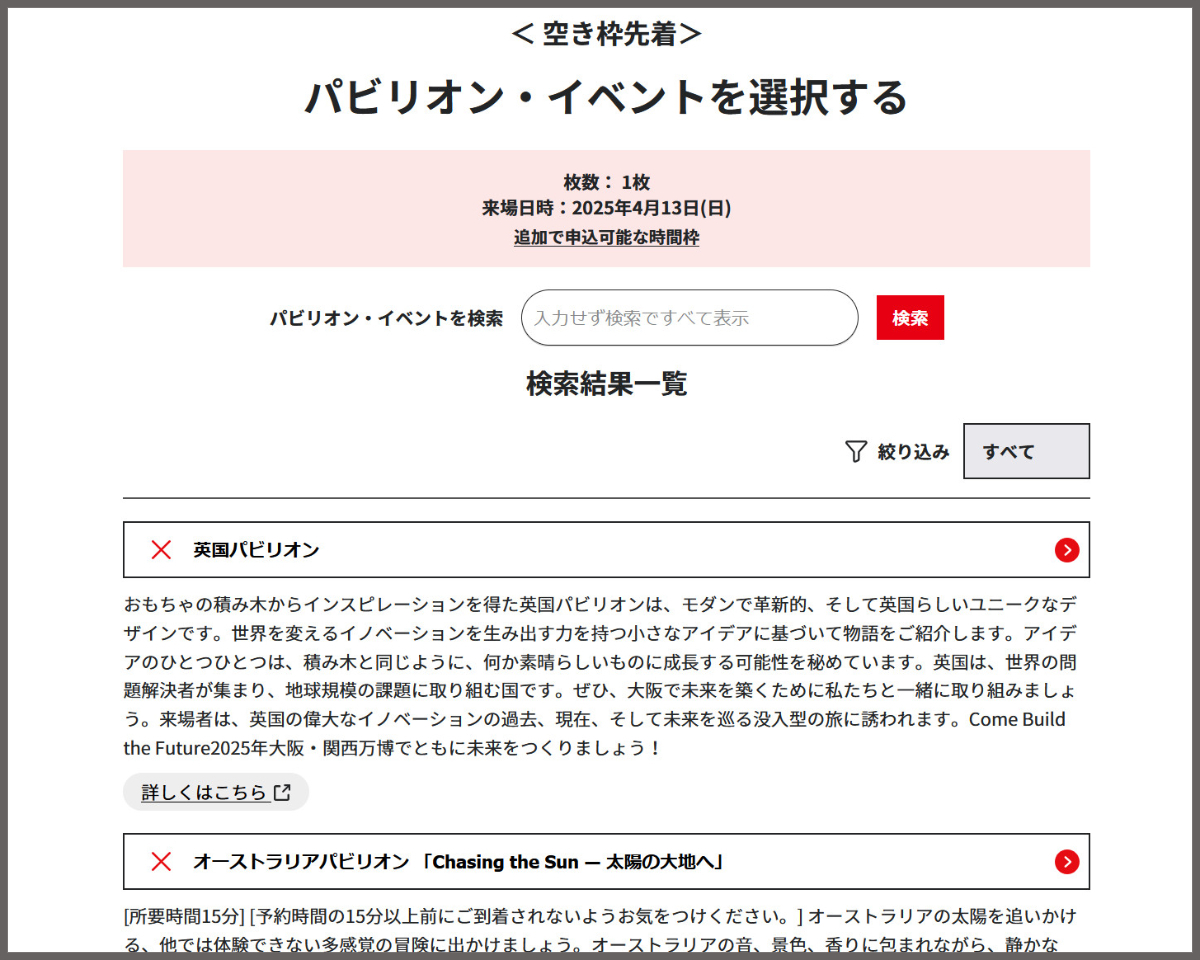Click the red X icon on 英国パビリオン
Screen dimensions: 1200x960
[x=161, y=550]
